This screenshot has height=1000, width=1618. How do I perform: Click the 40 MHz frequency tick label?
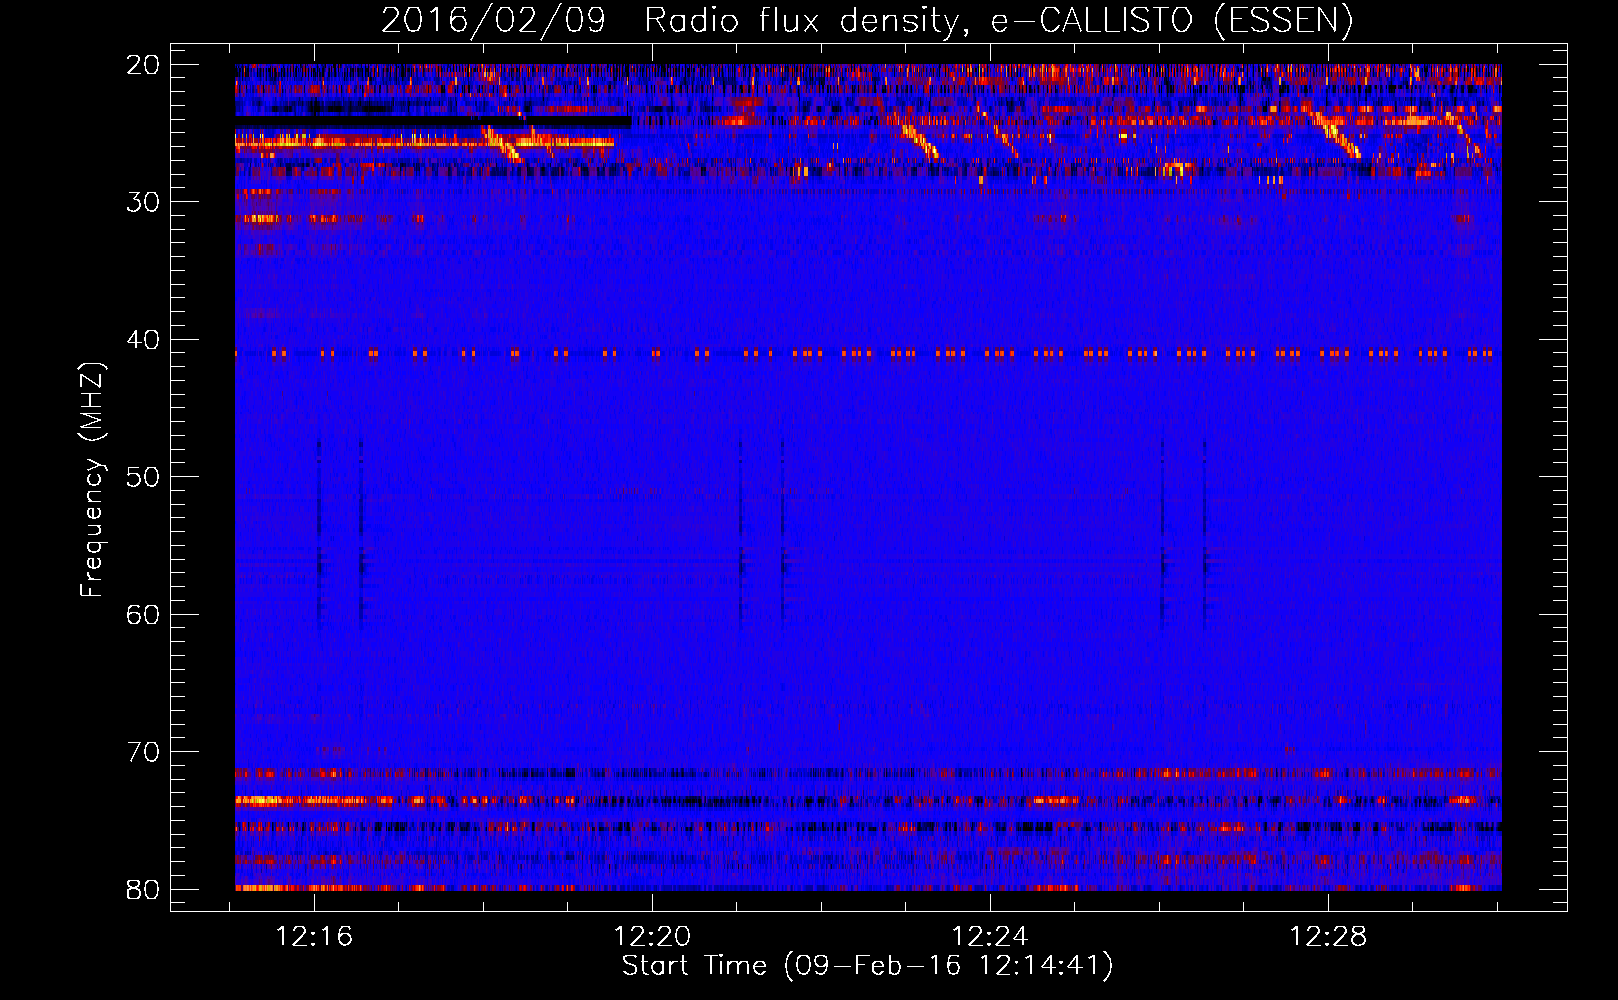click(143, 340)
